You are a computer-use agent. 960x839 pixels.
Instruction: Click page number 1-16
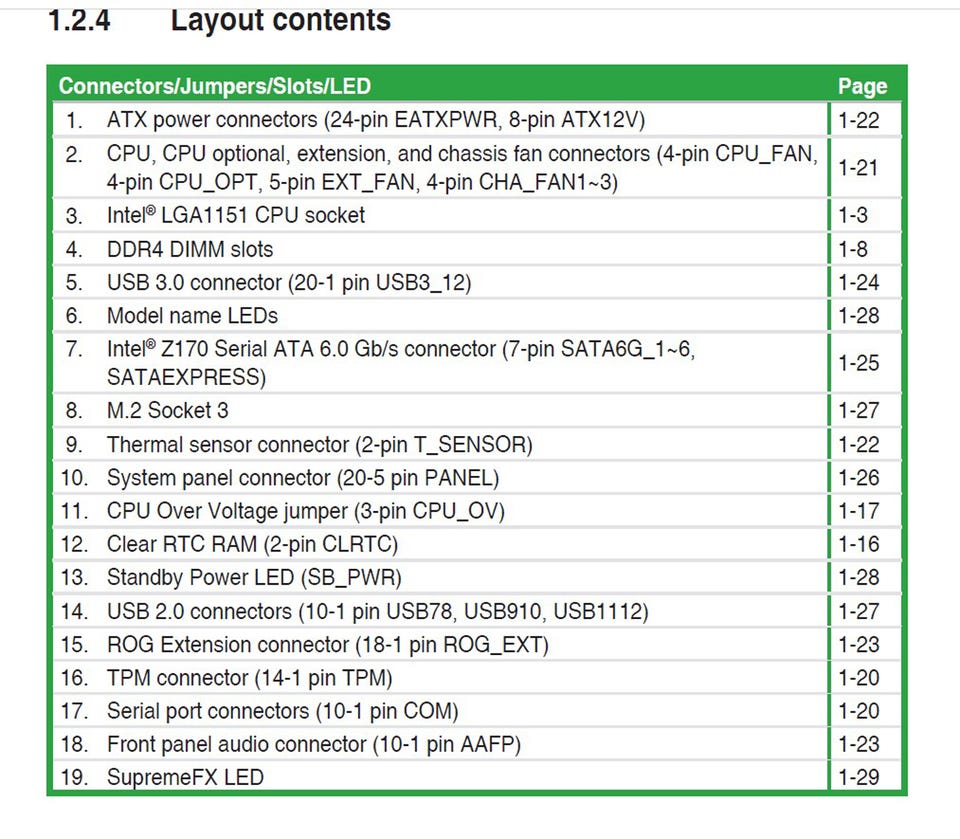tap(858, 544)
